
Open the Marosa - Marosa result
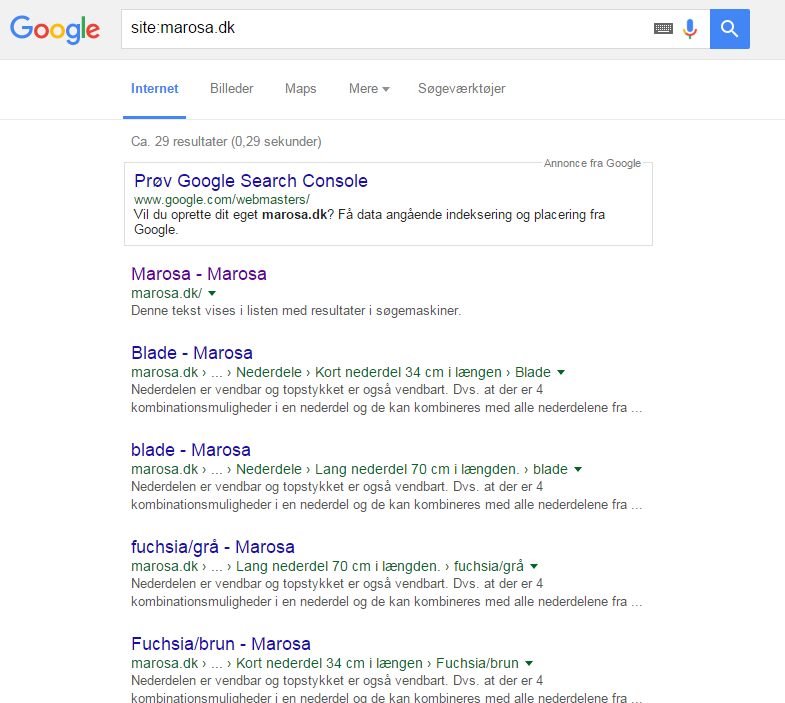point(199,274)
